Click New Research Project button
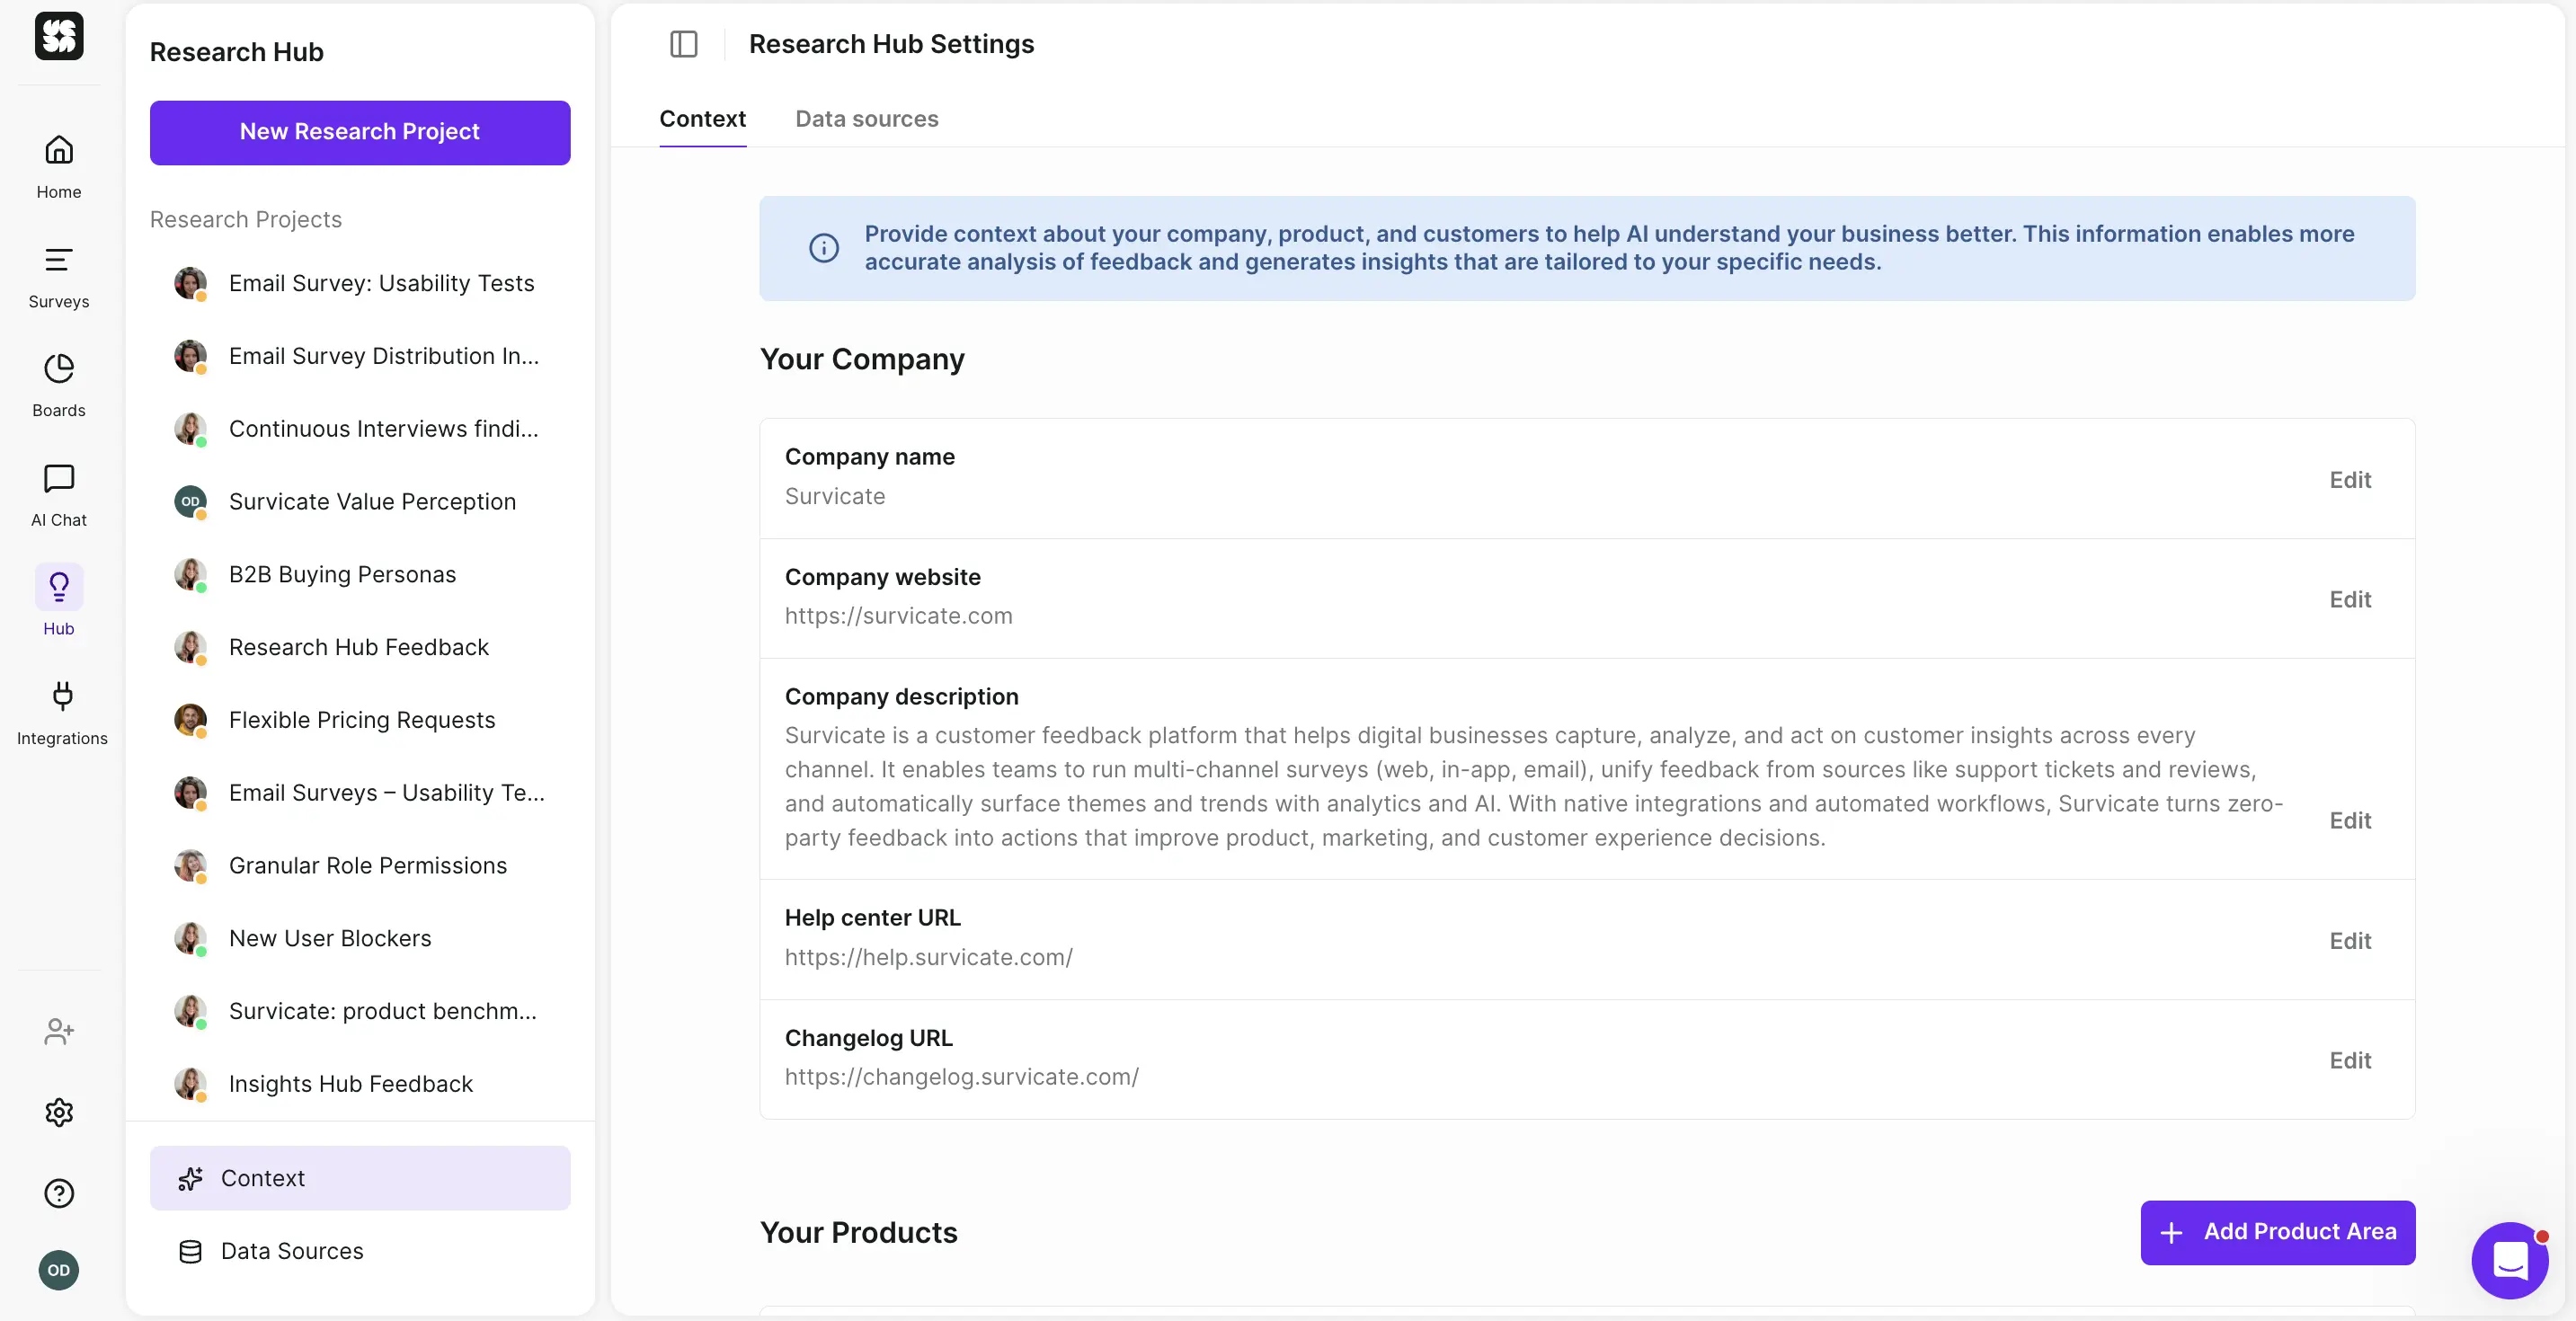Viewport: 2576px width, 1321px height. [x=360, y=132]
